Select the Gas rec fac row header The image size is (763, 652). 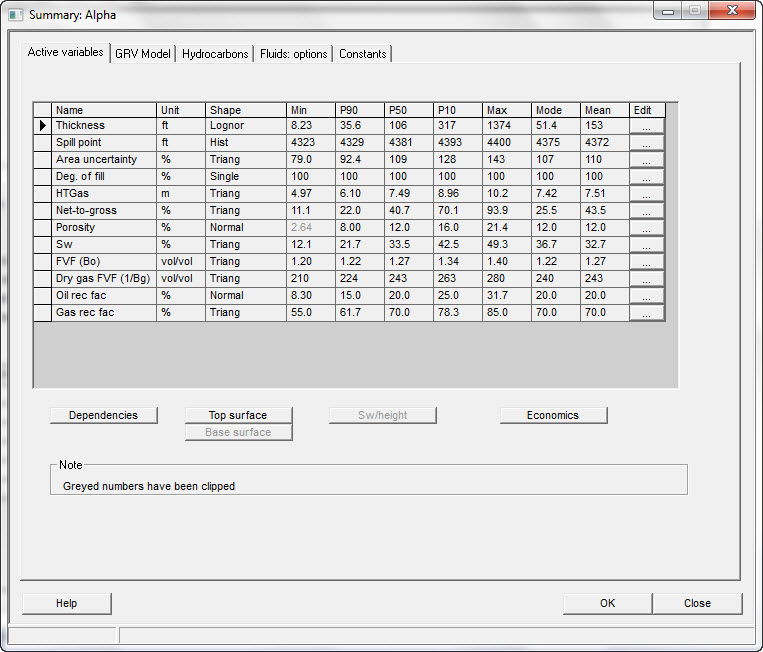tap(42, 313)
